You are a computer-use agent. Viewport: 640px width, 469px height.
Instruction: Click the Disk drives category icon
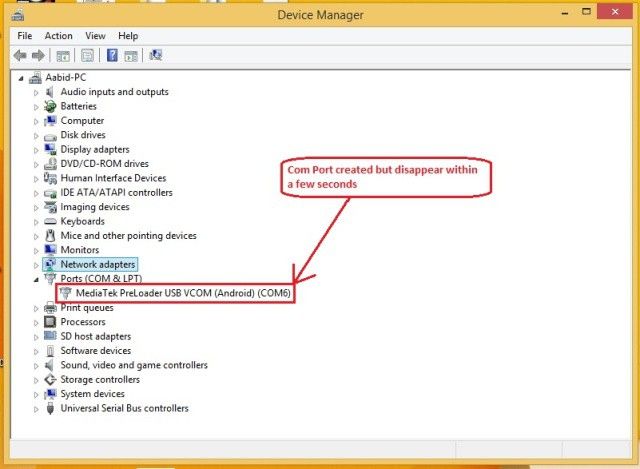coord(50,136)
